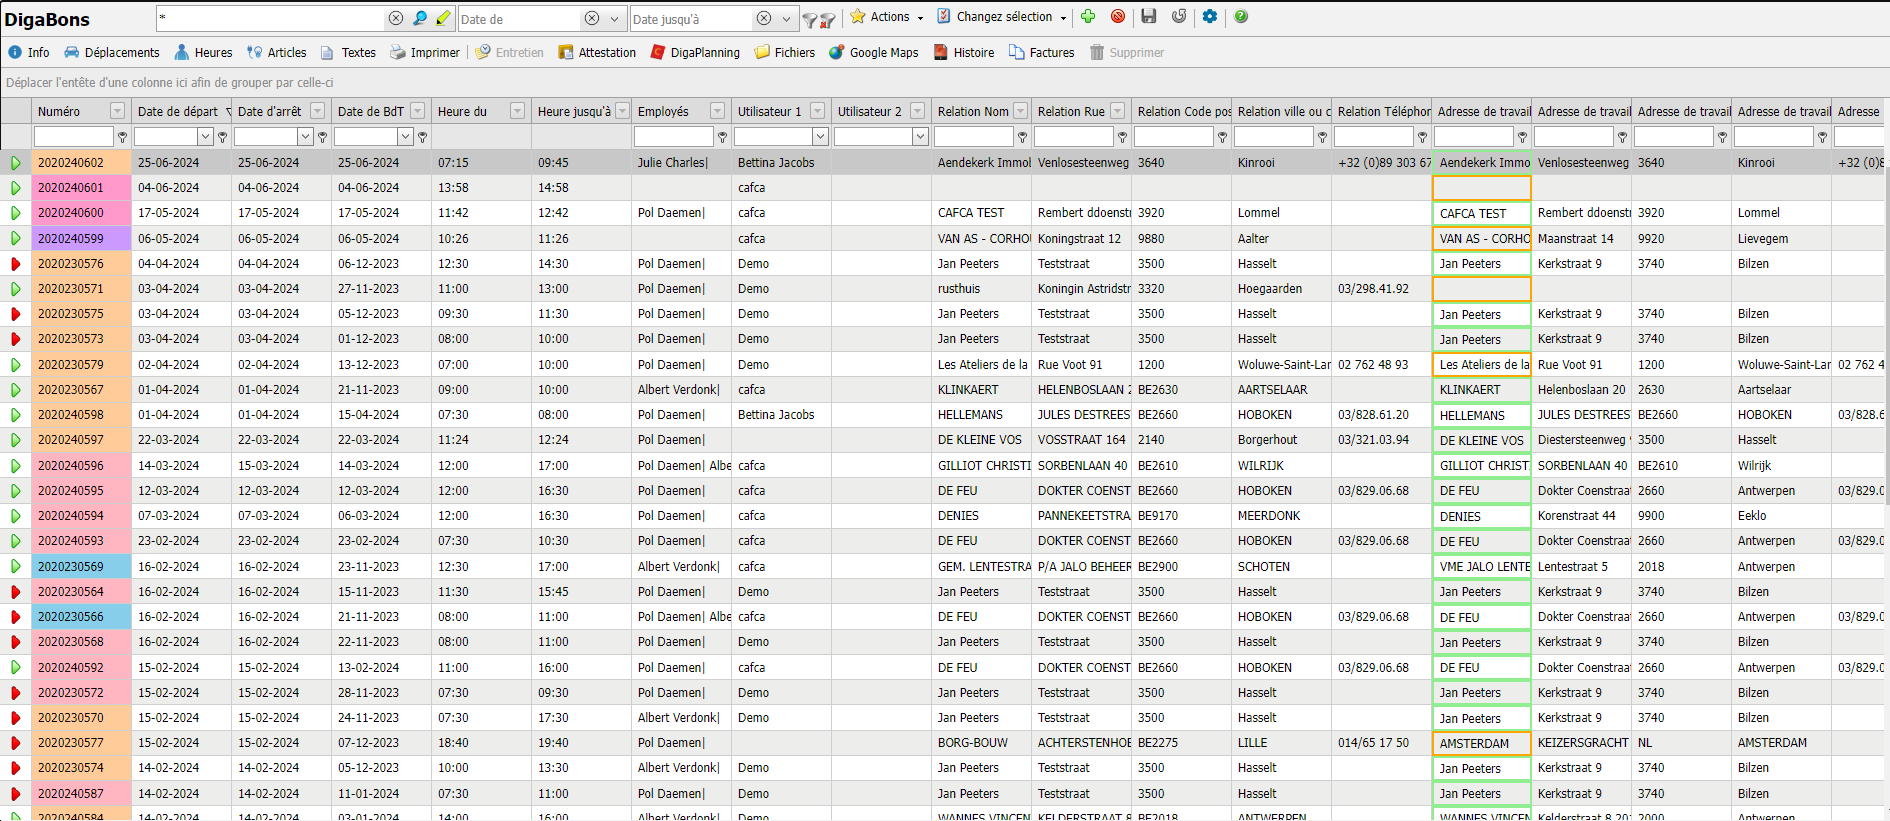Click the funnel icon beside the Employés filter box
The image size is (1890, 821).
pos(723,137)
